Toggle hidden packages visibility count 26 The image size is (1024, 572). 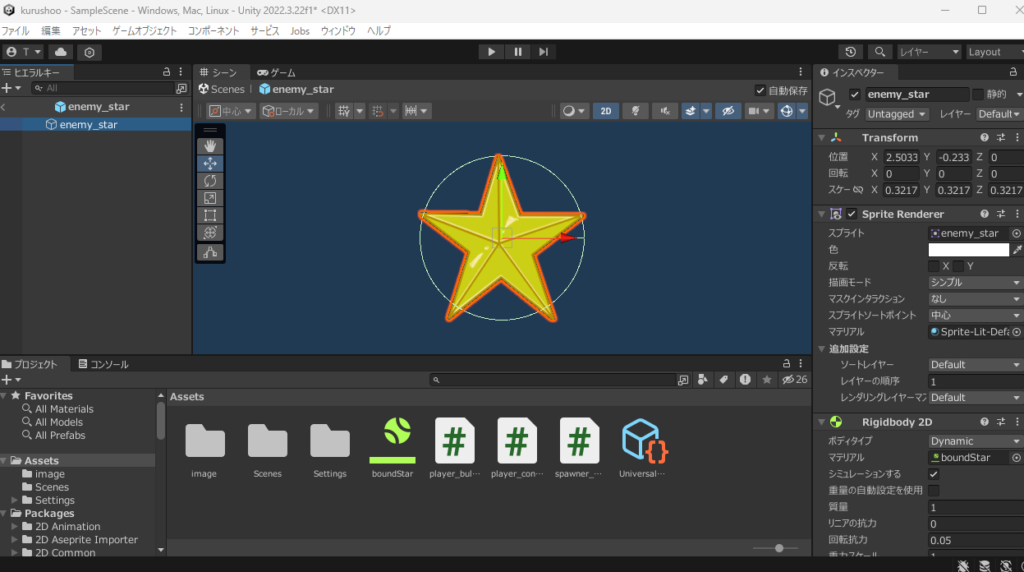click(x=795, y=379)
